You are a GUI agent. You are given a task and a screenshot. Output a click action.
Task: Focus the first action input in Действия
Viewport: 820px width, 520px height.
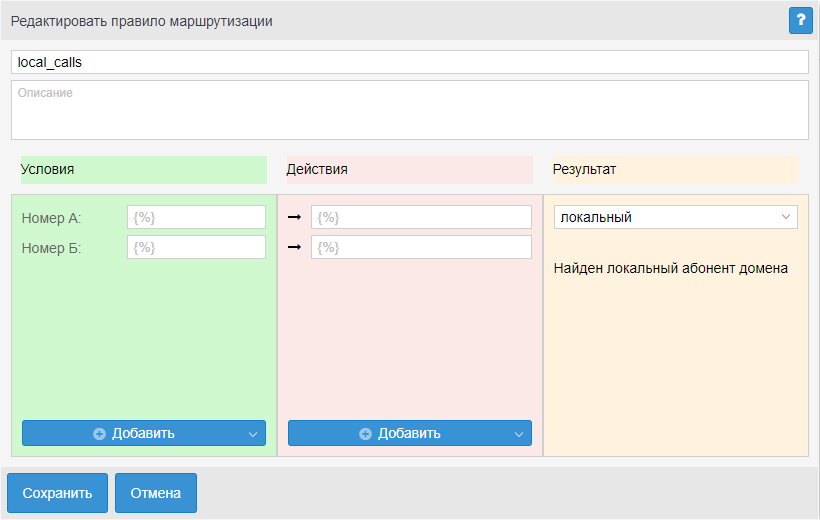421,217
